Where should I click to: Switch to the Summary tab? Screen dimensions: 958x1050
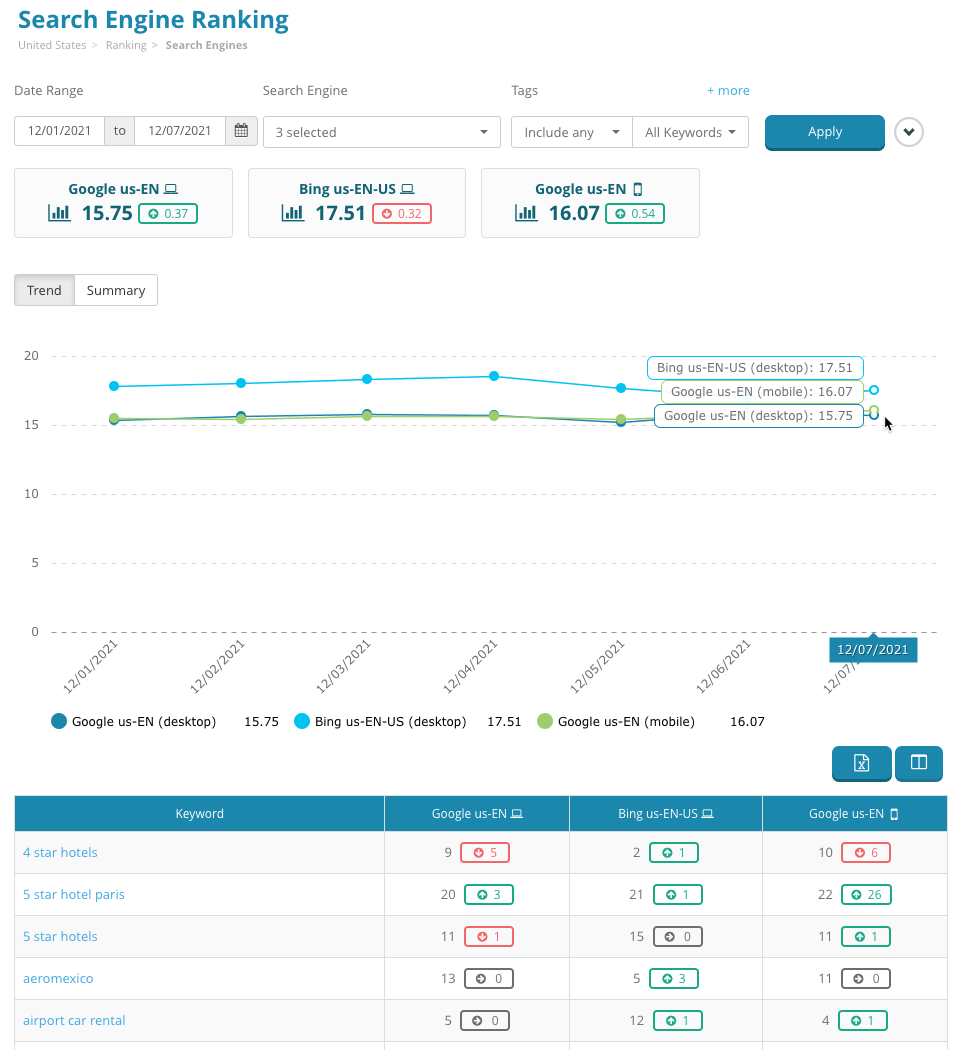(x=116, y=290)
